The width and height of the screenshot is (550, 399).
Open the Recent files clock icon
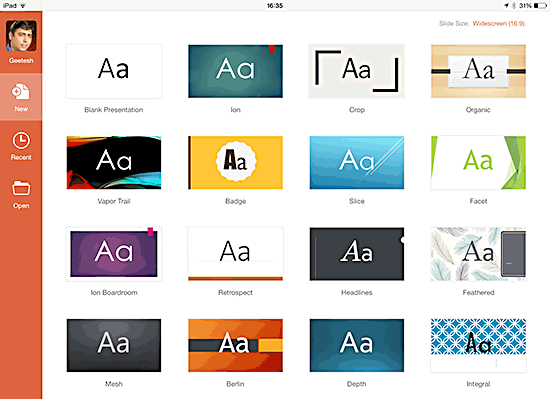(x=21, y=140)
